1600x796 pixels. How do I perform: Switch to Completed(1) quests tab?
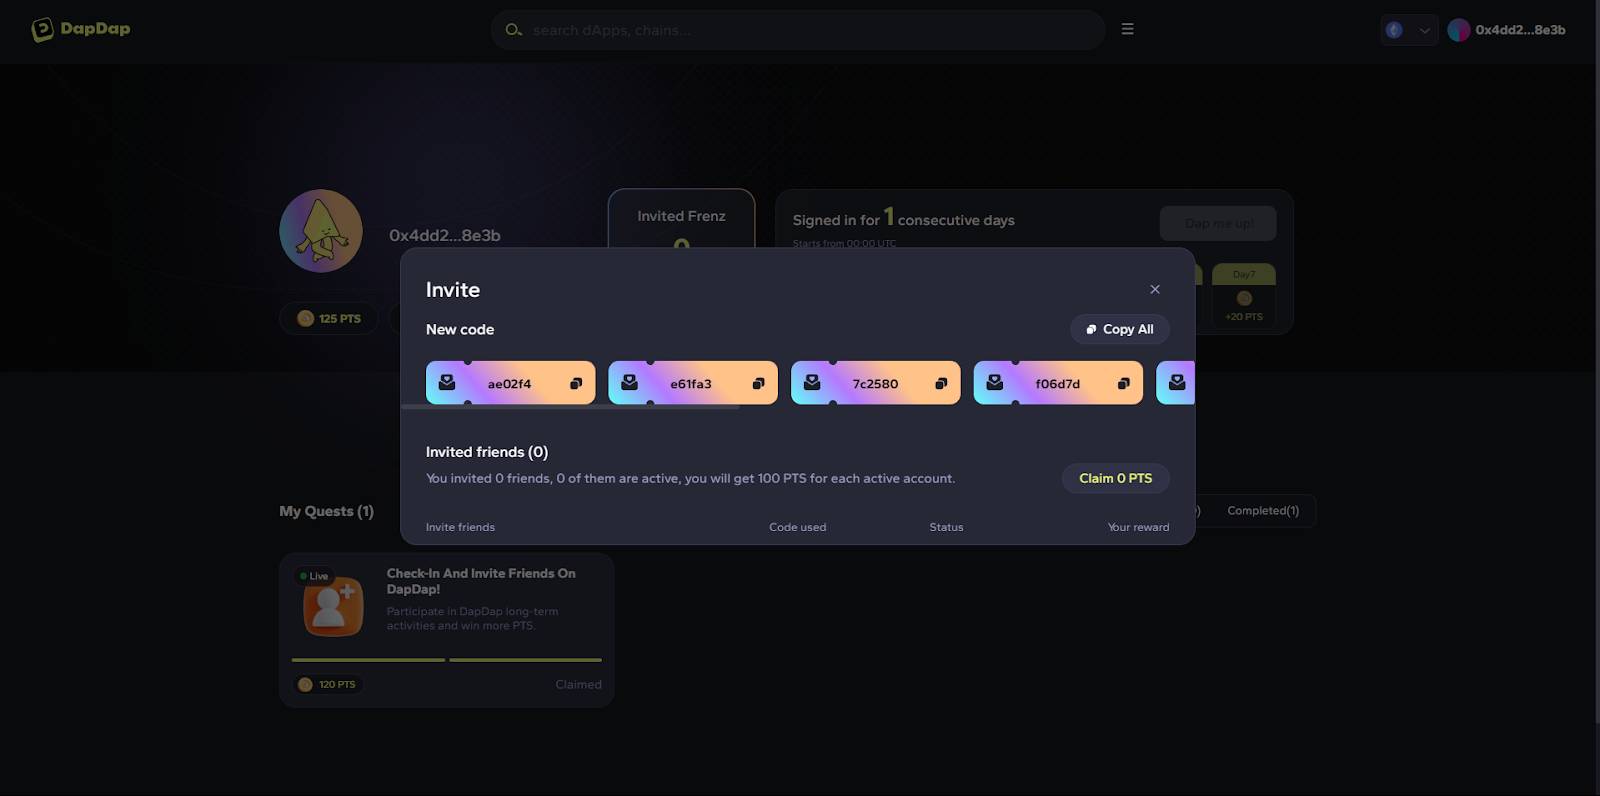[x=1263, y=510]
